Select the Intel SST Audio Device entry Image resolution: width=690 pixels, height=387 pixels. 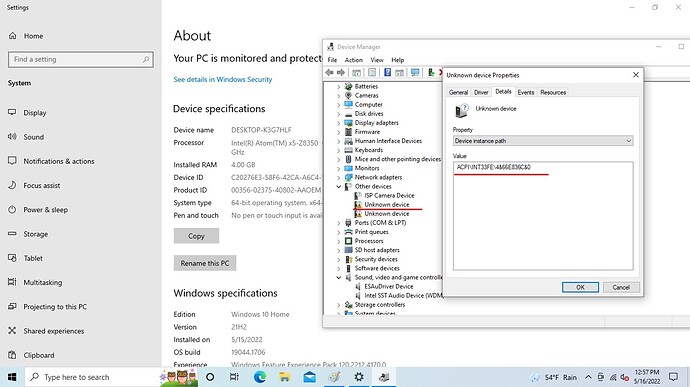pyautogui.click(x=403, y=295)
